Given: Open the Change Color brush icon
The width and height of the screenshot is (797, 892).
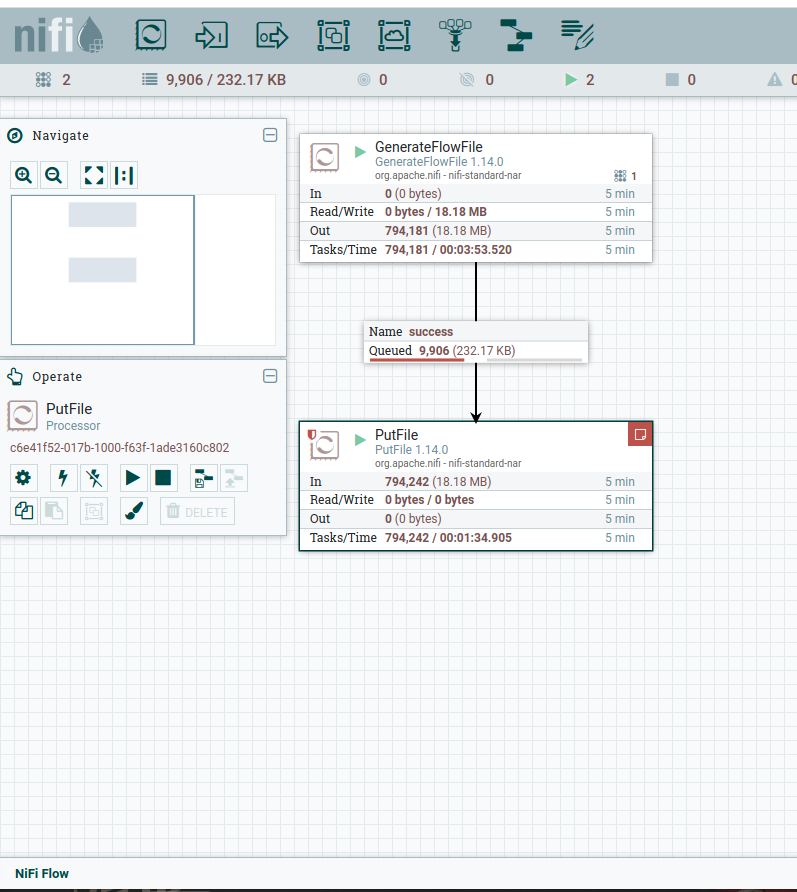Looking at the screenshot, I should pos(134,511).
